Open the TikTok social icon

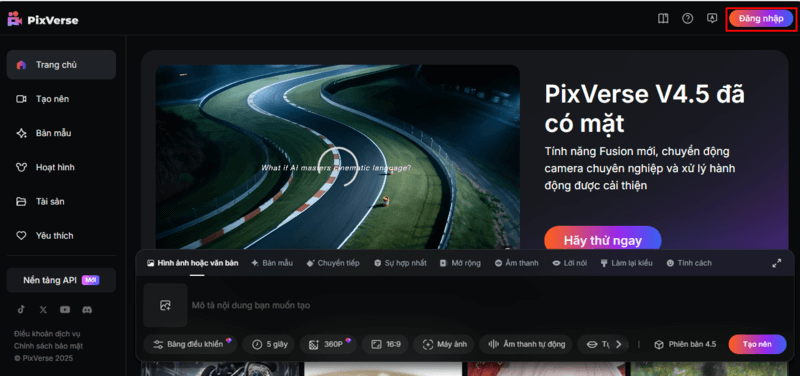point(21,310)
